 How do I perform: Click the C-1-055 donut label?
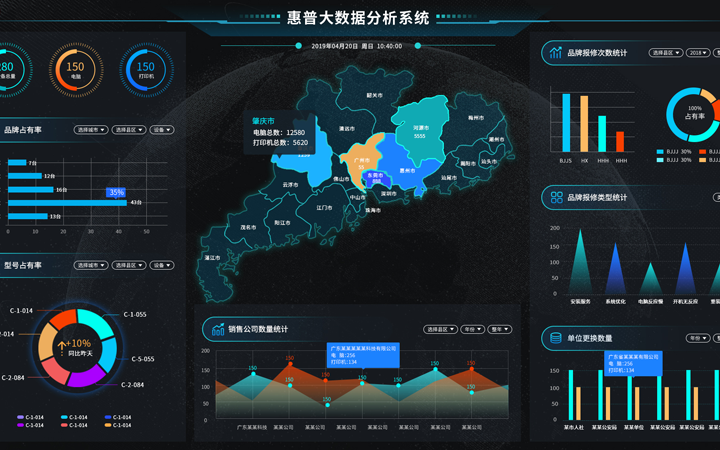pyautogui.click(x=135, y=315)
